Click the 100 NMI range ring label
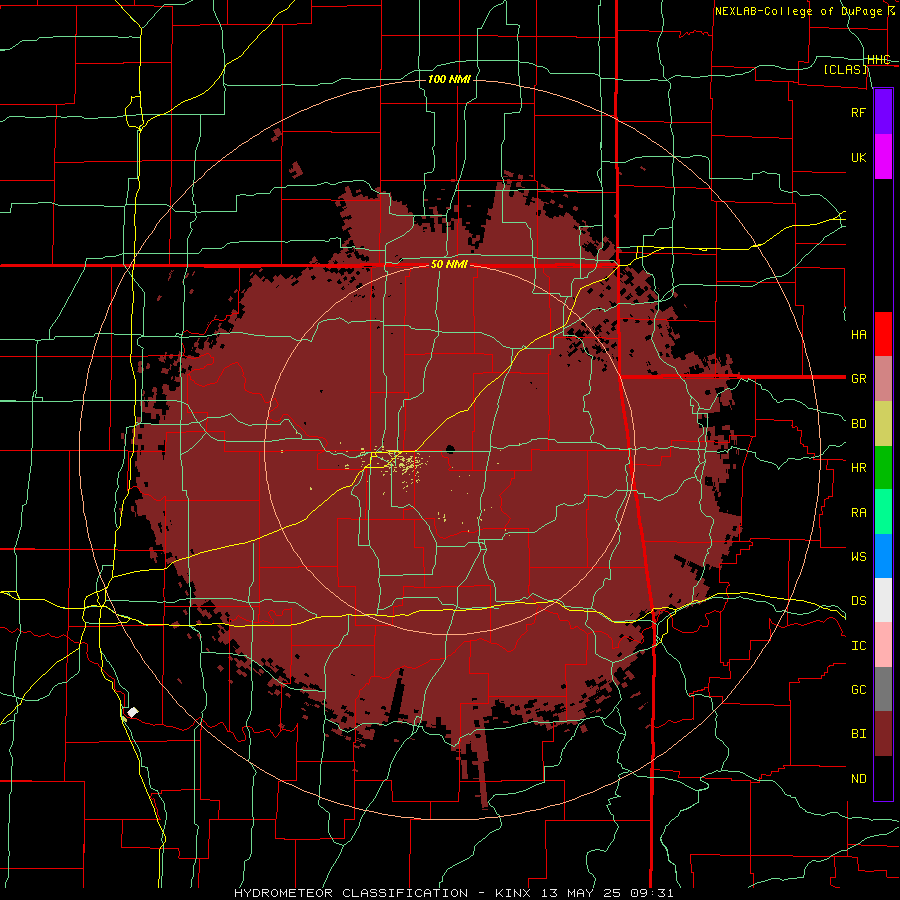Viewport: 900px width, 900px height. tap(449, 79)
